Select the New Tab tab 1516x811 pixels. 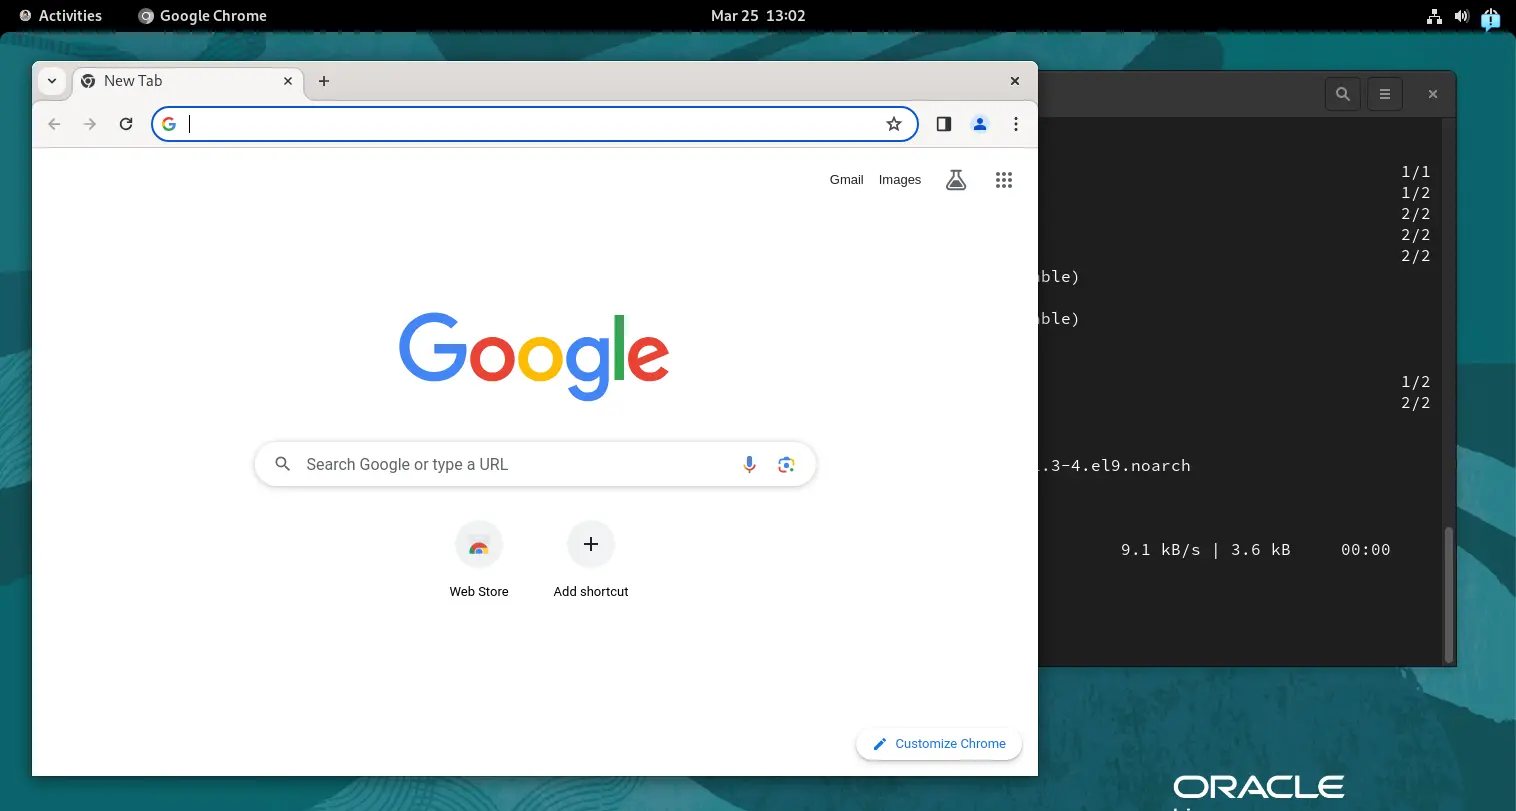tap(180, 81)
